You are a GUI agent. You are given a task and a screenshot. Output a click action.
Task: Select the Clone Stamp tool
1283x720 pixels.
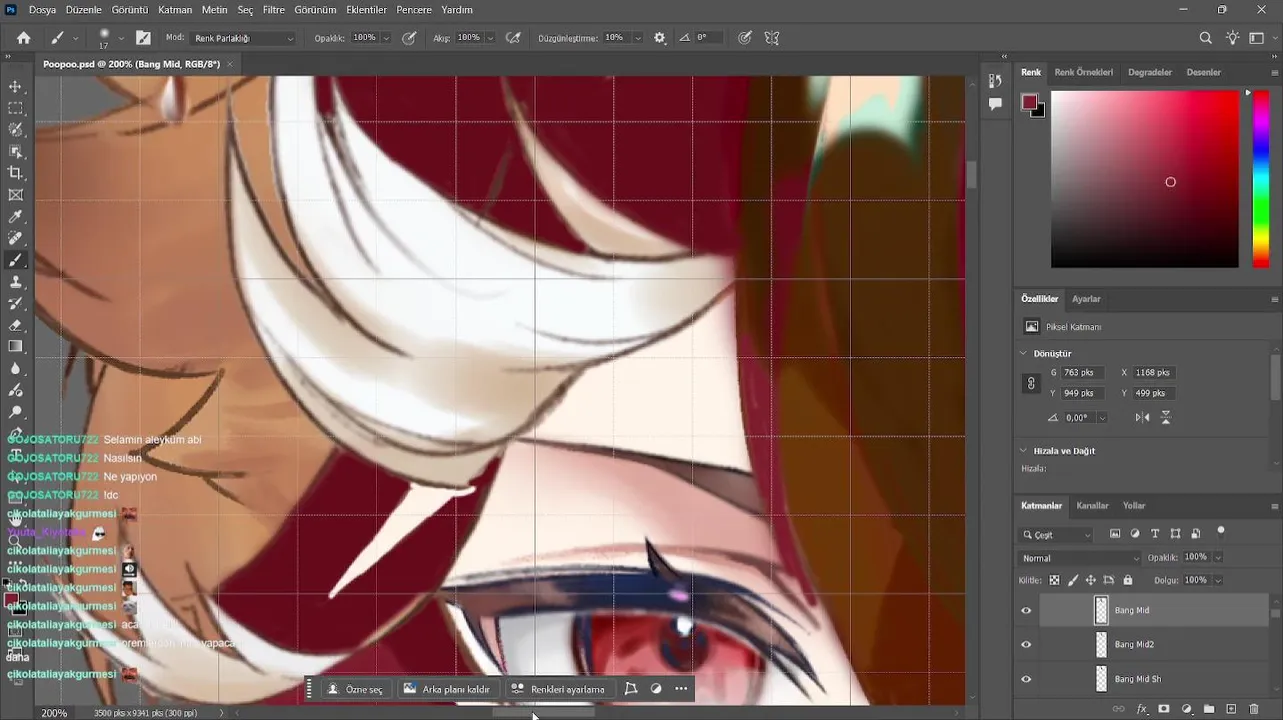[15, 282]
